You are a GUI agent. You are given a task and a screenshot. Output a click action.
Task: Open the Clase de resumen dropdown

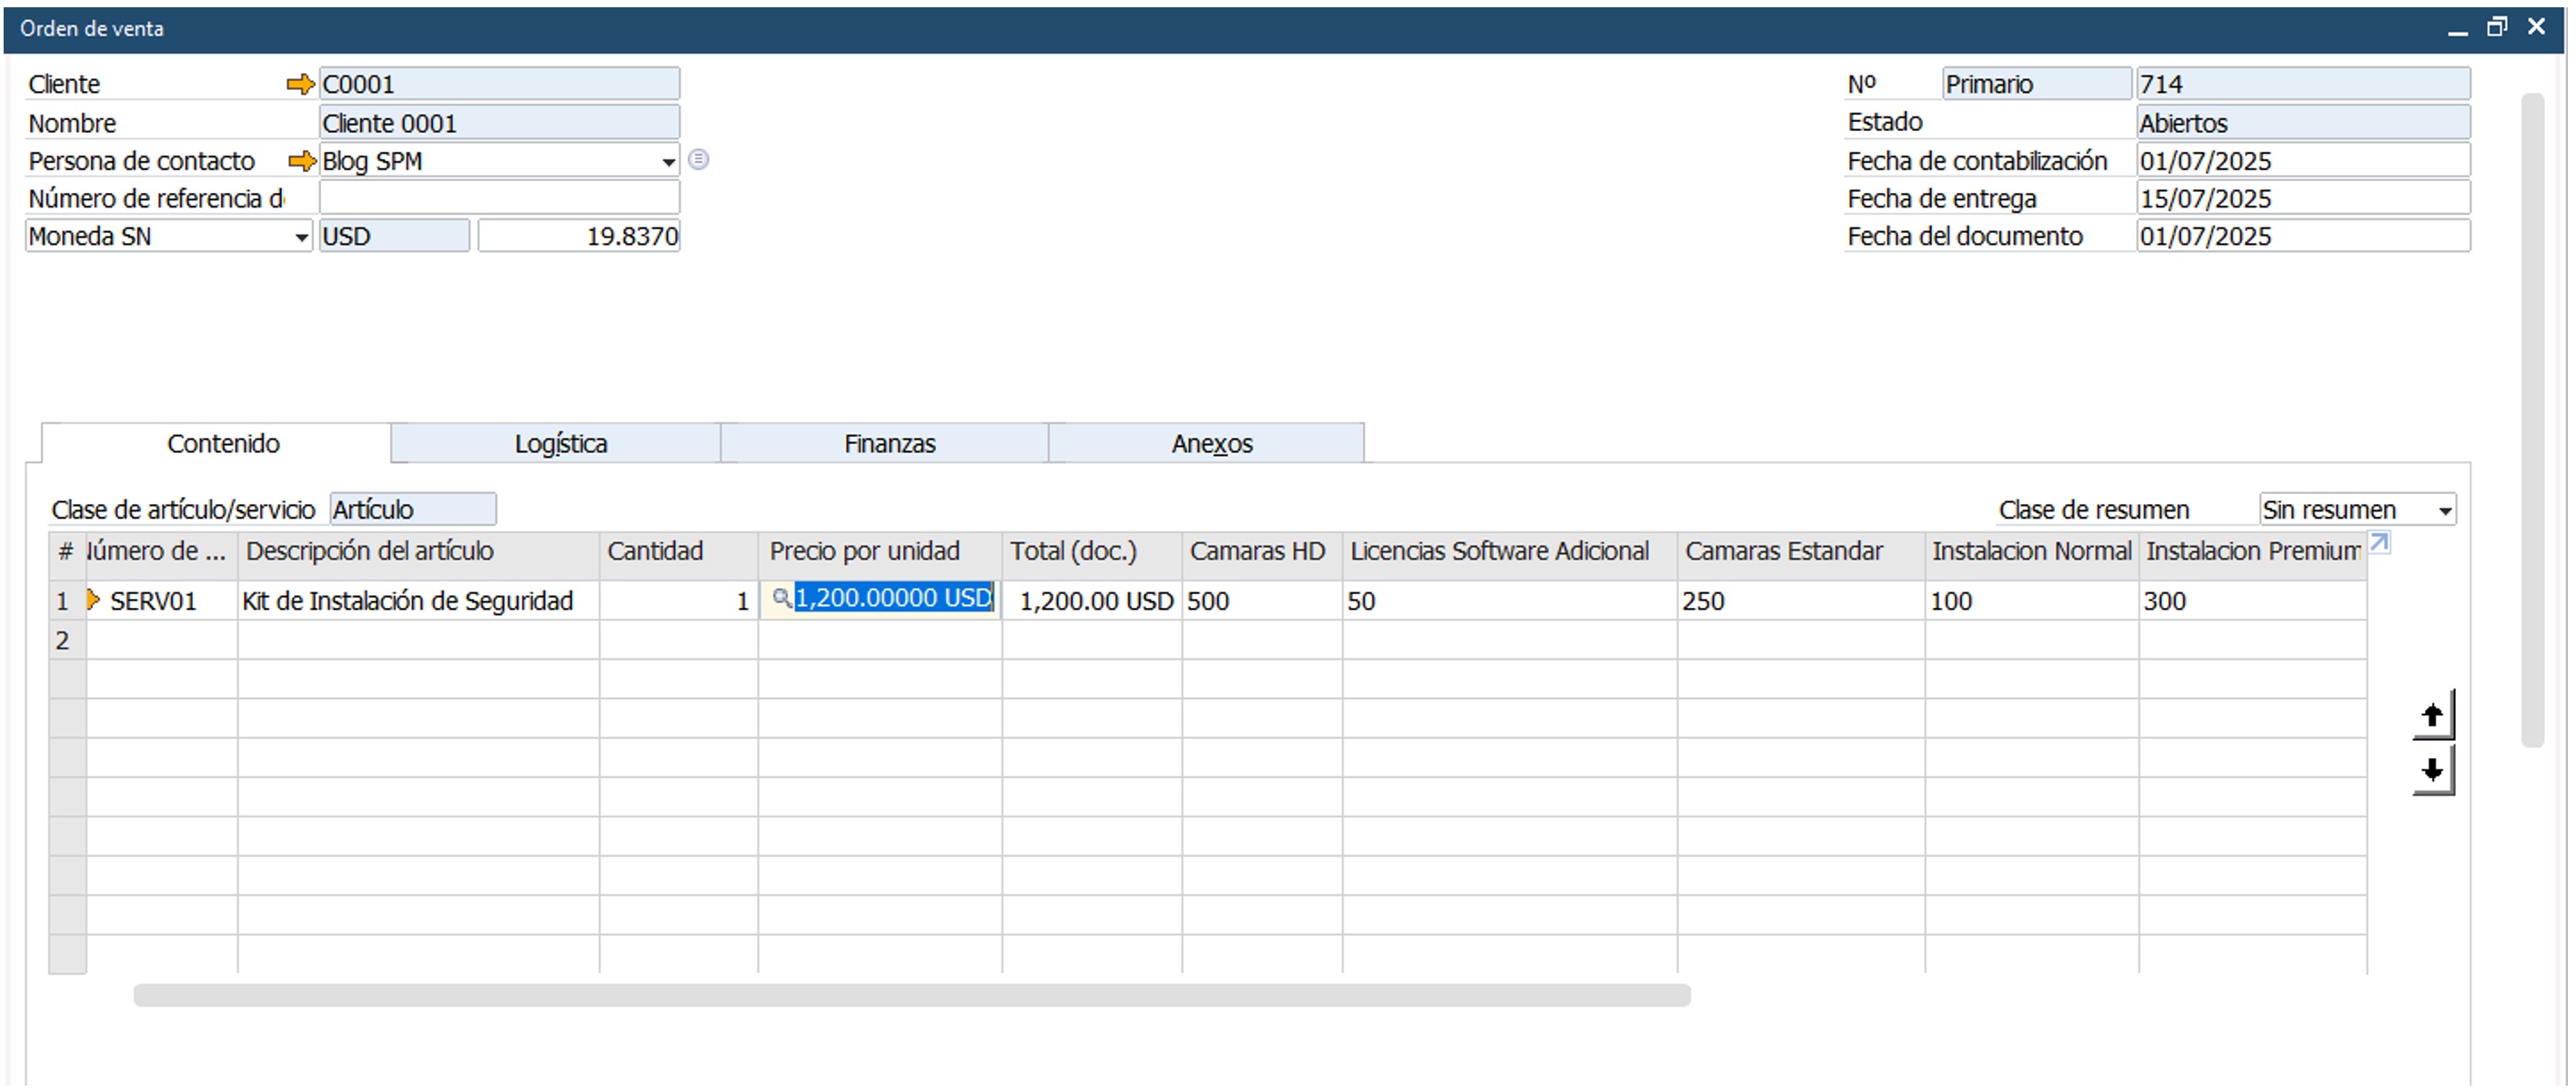click(2444, 511)
